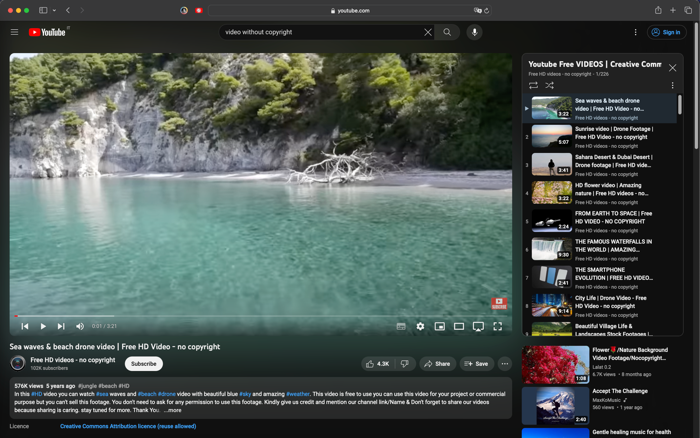This screenshot has width=700, height=438.
Task: Toggle playlist shuffle
Action: 550,85
